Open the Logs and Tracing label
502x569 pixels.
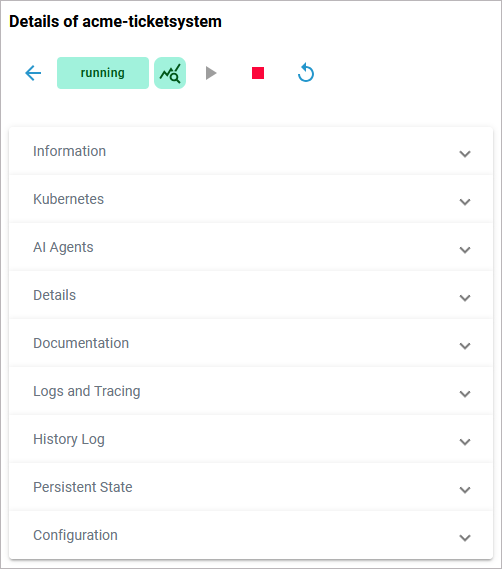[87, 391]
